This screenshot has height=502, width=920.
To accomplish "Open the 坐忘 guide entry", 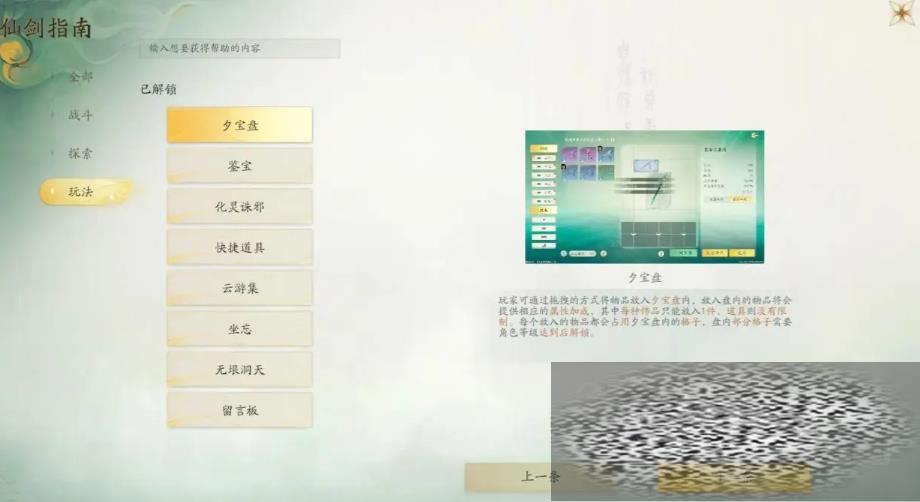I will 239,329.
